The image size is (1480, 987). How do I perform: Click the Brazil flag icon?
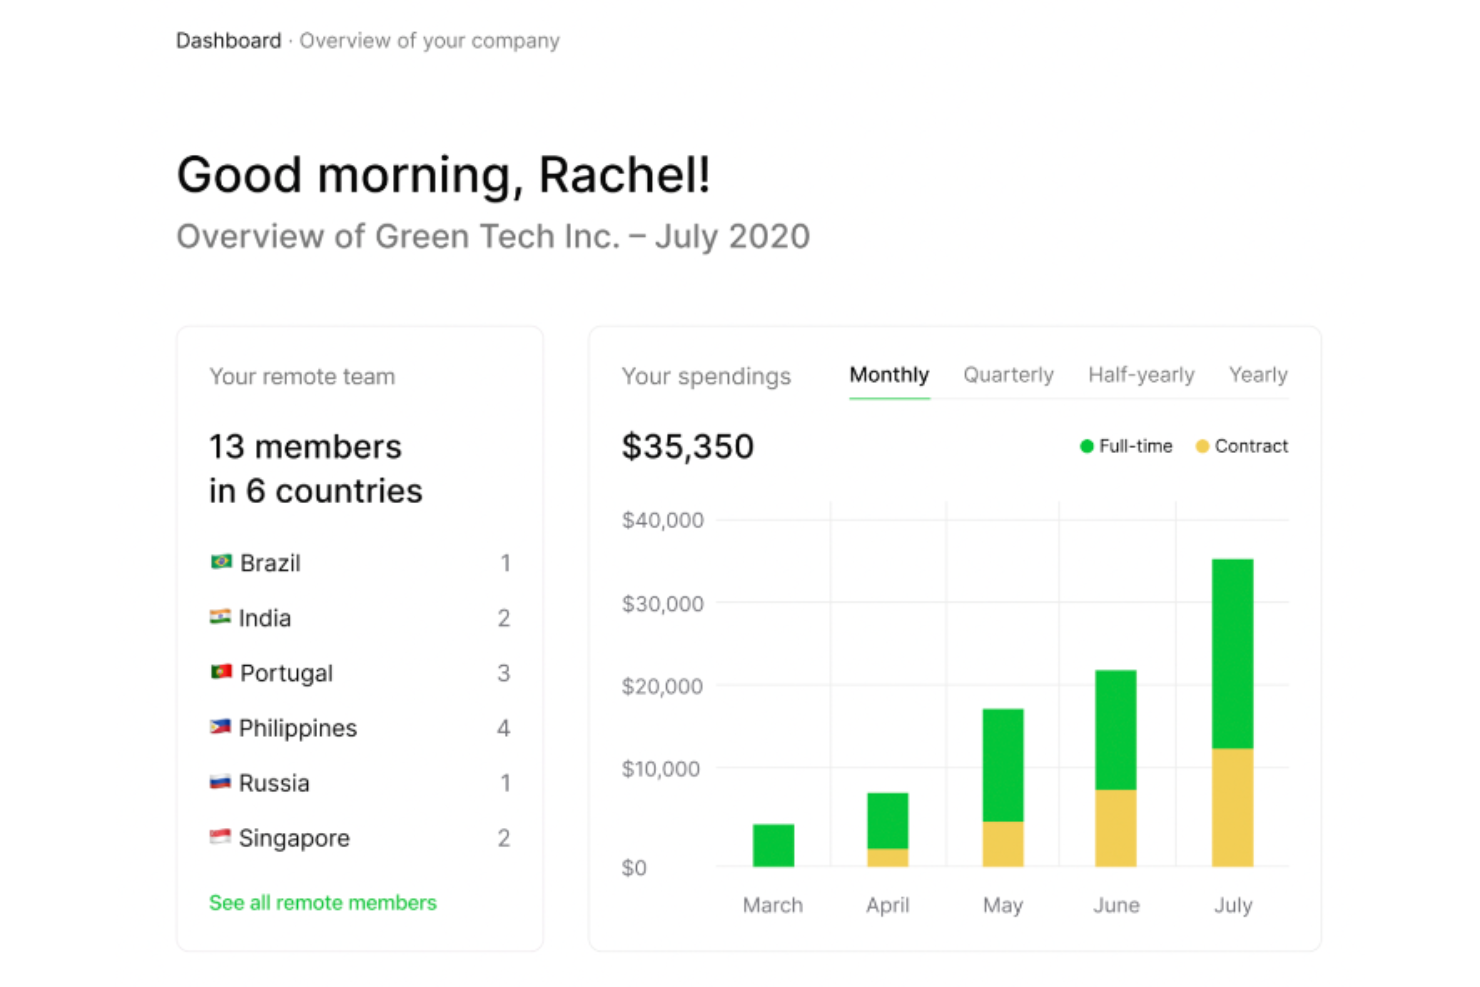pos(221,562)
